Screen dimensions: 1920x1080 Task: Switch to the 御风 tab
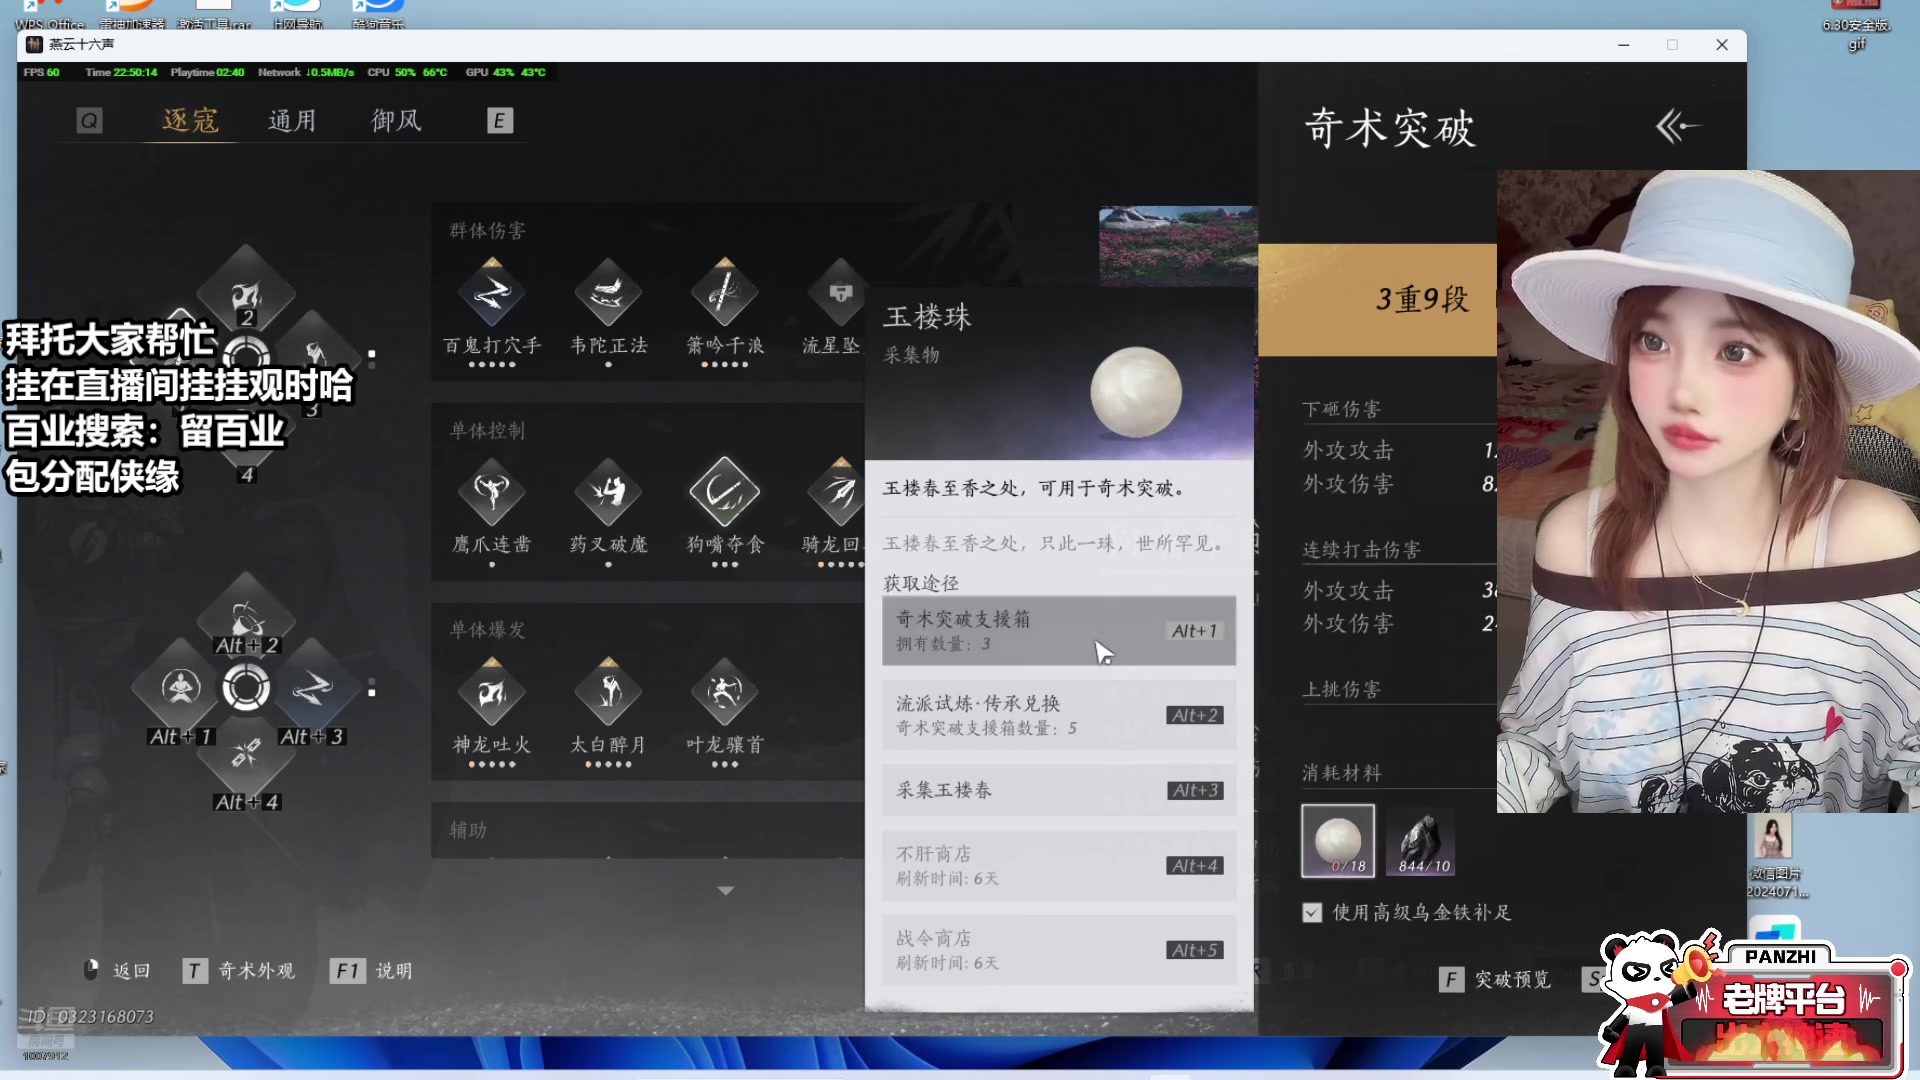[396, 121]
